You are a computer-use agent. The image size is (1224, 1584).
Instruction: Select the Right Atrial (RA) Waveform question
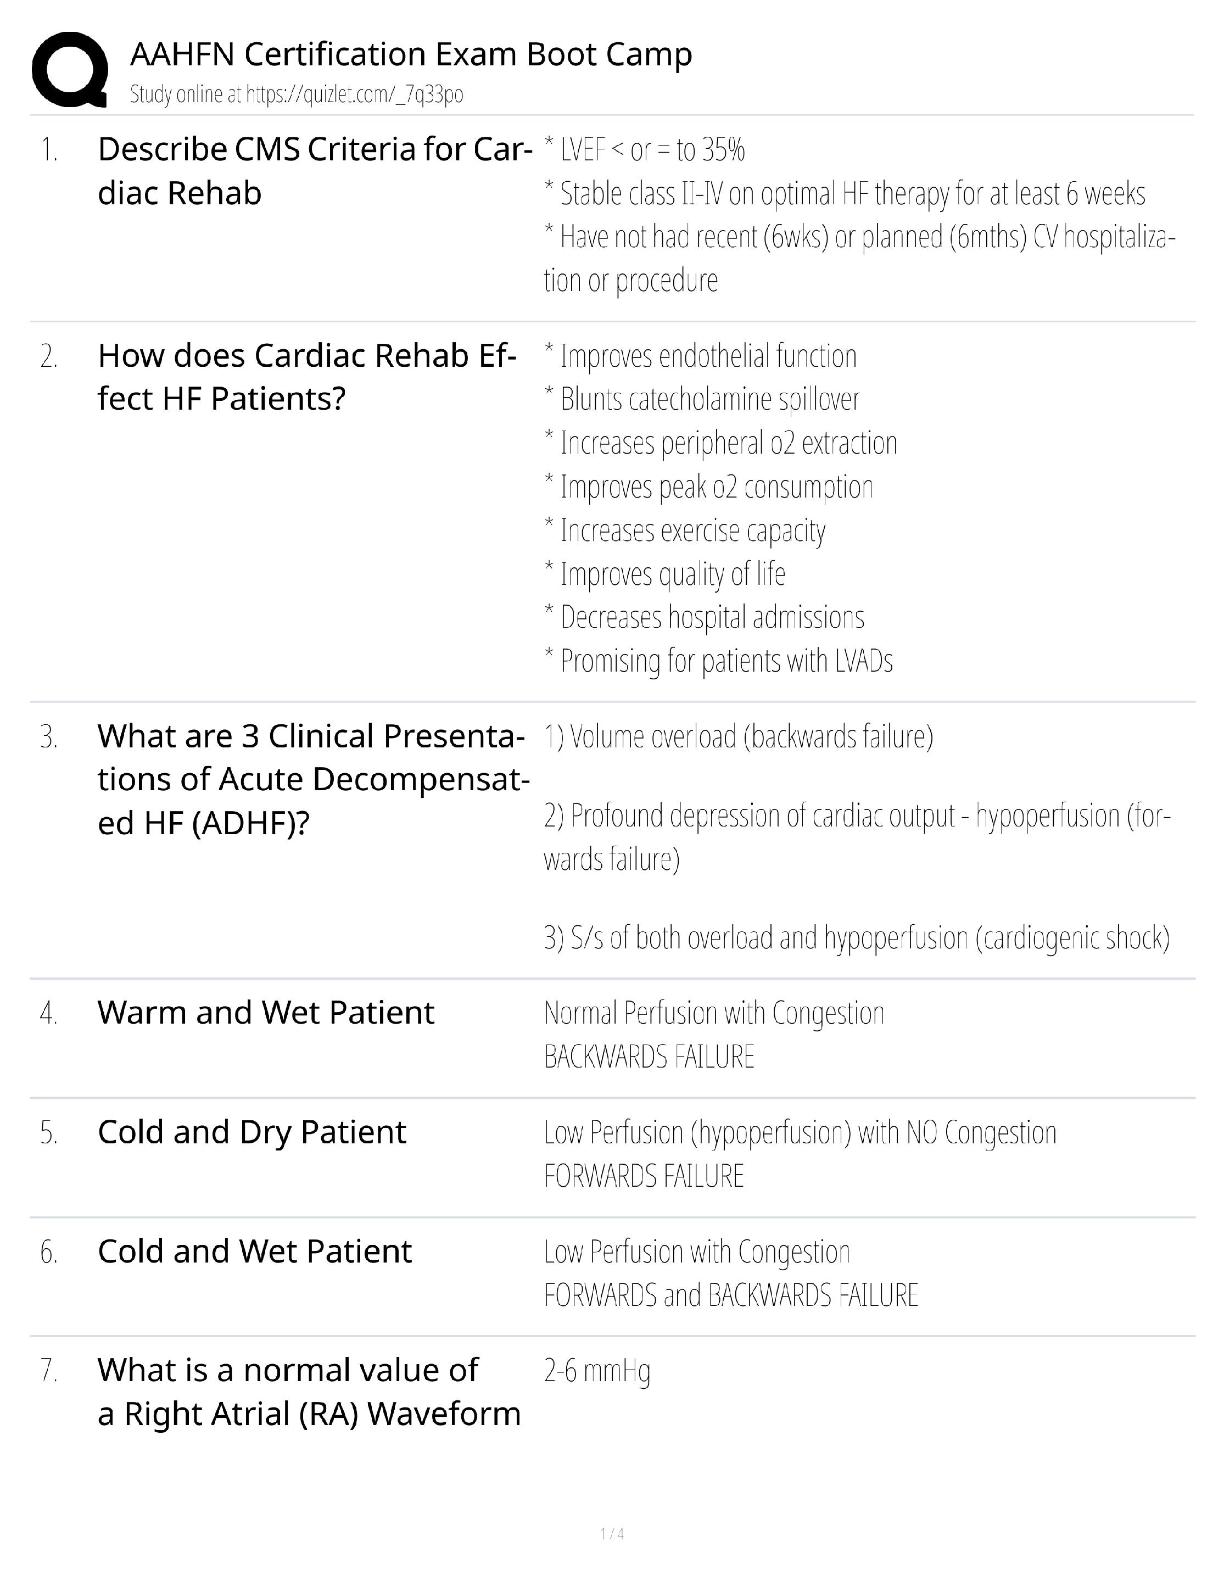click(x=309, y=1392)
